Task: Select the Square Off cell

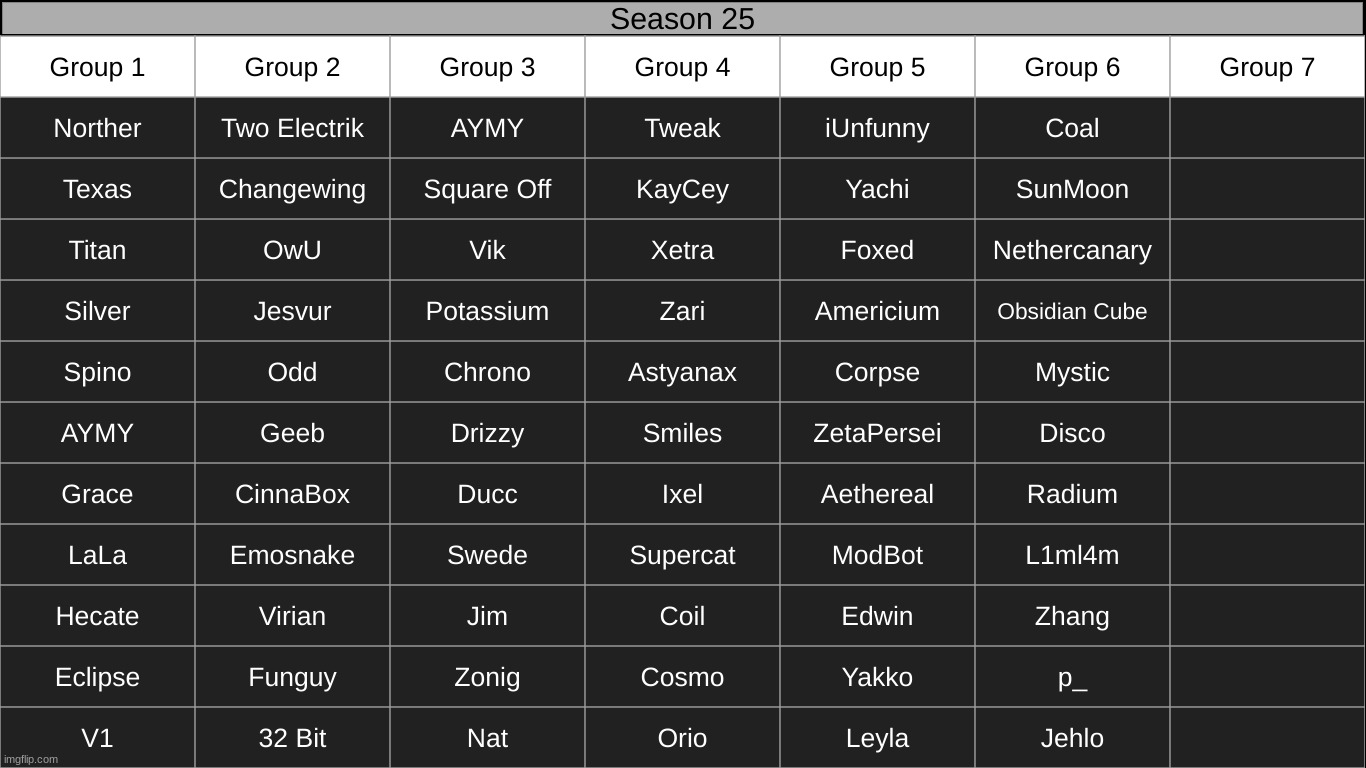Action: point(487,189)
